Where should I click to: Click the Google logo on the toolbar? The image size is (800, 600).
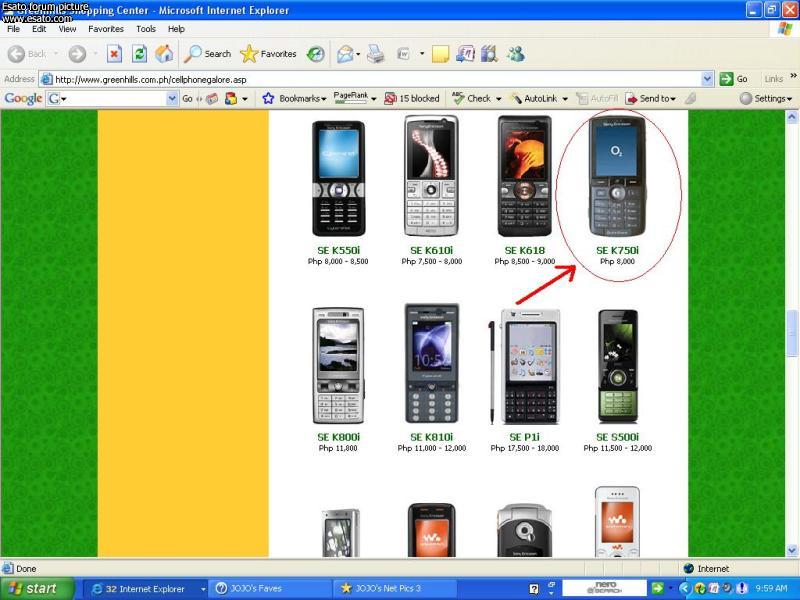(23, 98)
